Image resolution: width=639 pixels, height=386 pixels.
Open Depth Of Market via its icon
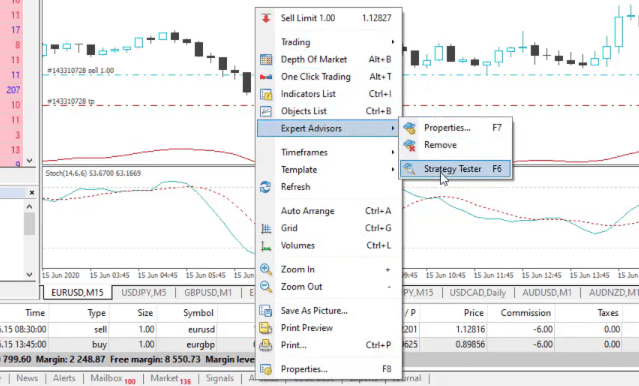[x=266, y=60]
